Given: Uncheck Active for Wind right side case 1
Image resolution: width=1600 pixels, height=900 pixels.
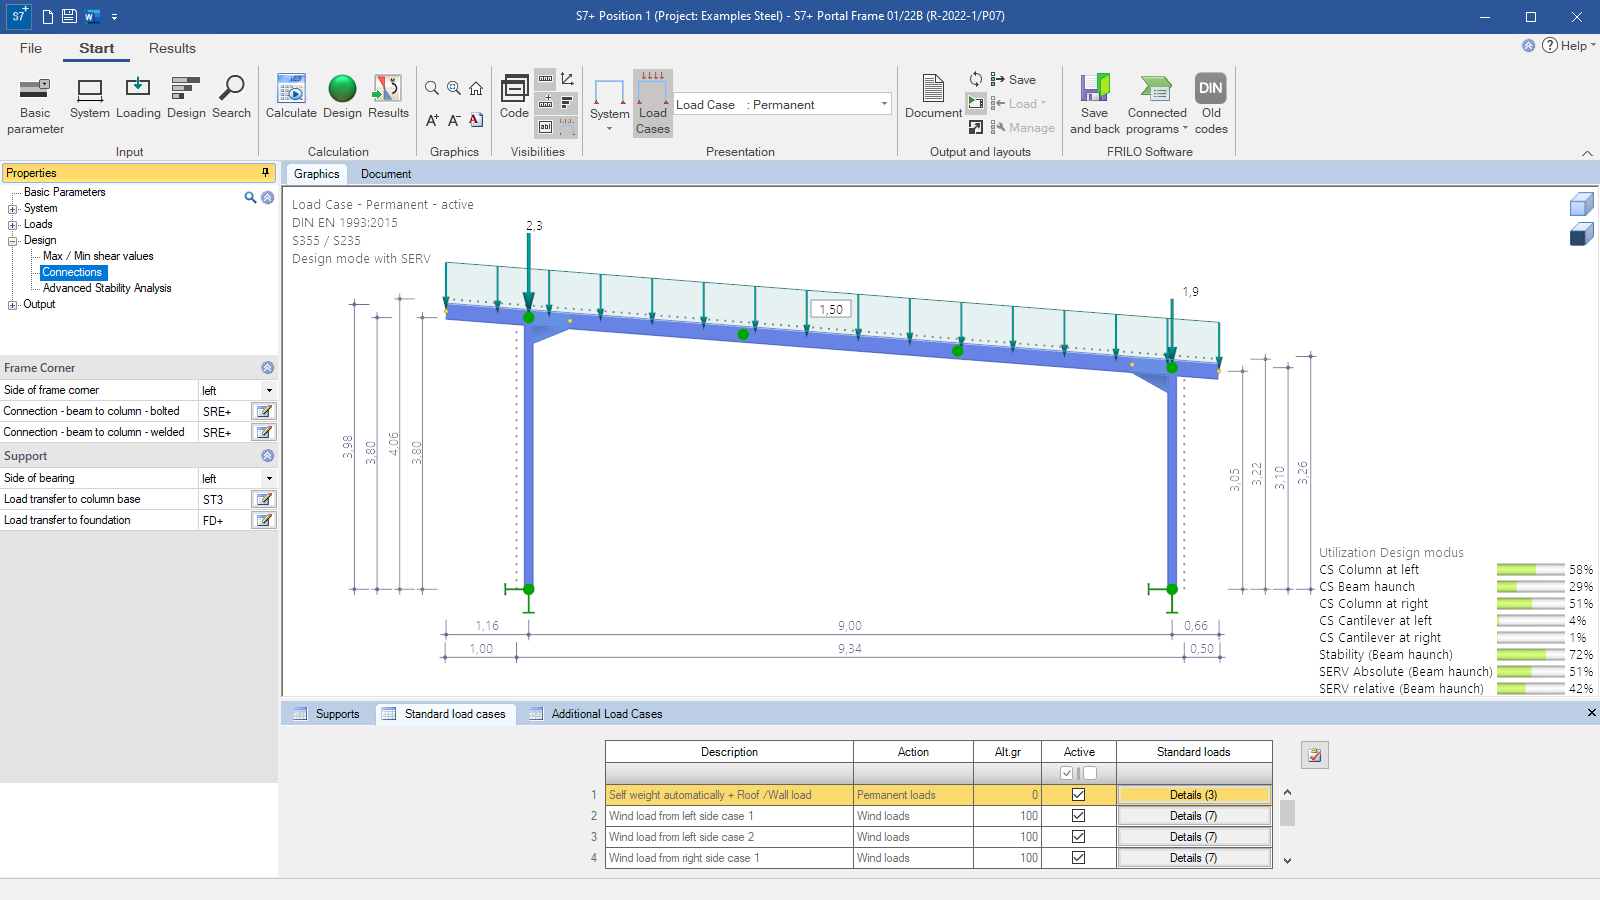Looking at the screenshot, I should (x=1078, y=858).
